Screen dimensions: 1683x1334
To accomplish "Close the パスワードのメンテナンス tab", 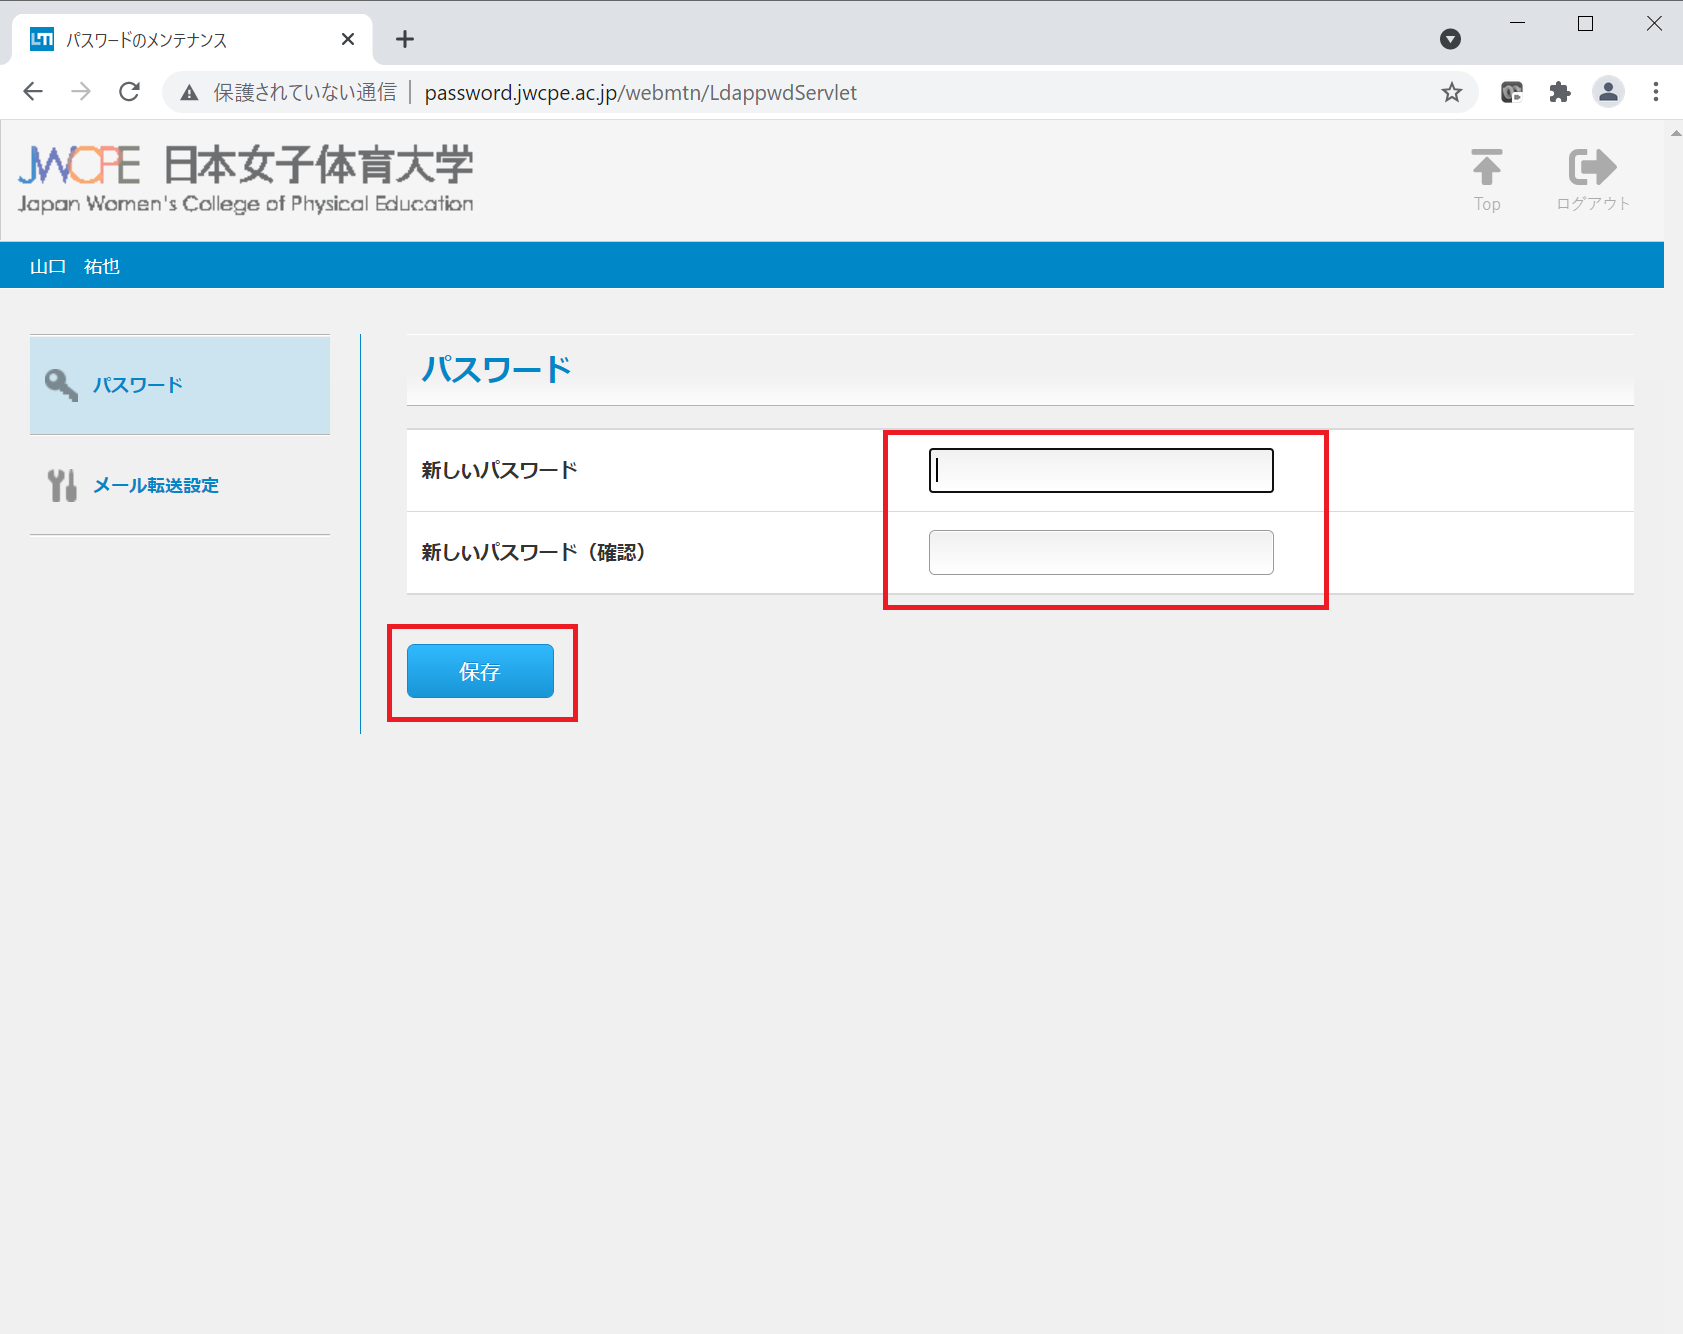I will pos(348,39).
